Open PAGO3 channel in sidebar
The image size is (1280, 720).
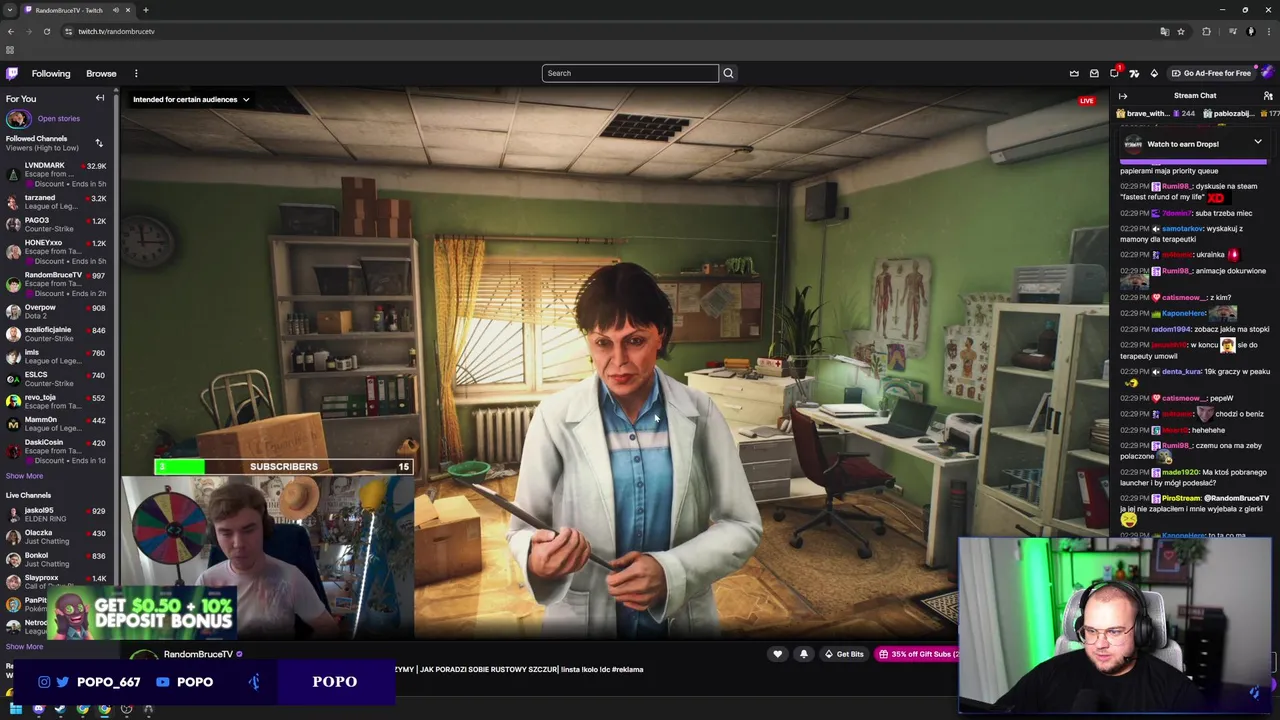pyautogui.click(x=56, y=225)
